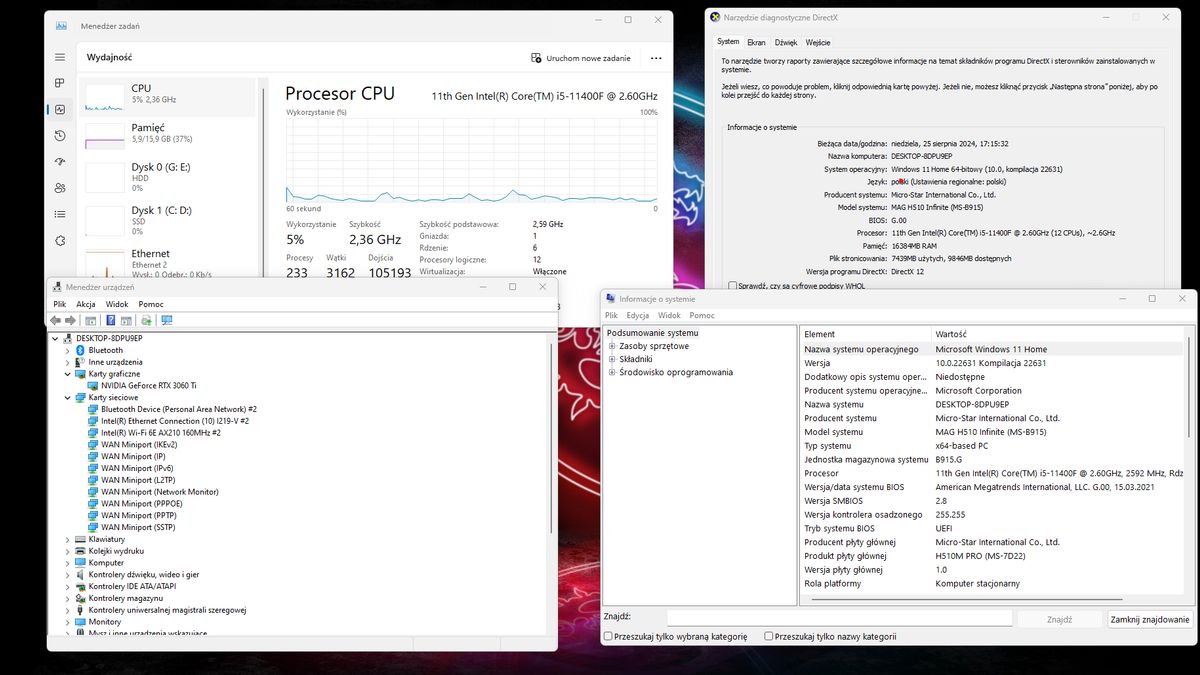
Task: Switch to the 'Ekran' tab in DirectX tool
Action: tap(756, 42)
